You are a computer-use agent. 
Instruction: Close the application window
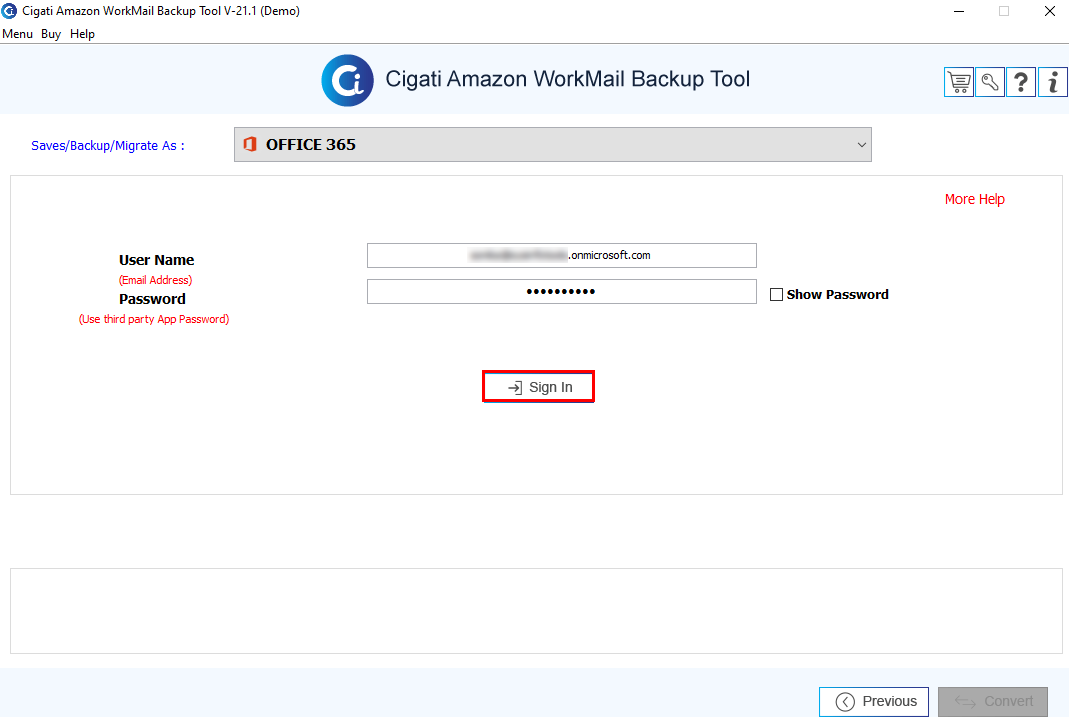pyautogui.click(x=1050, y=11)
